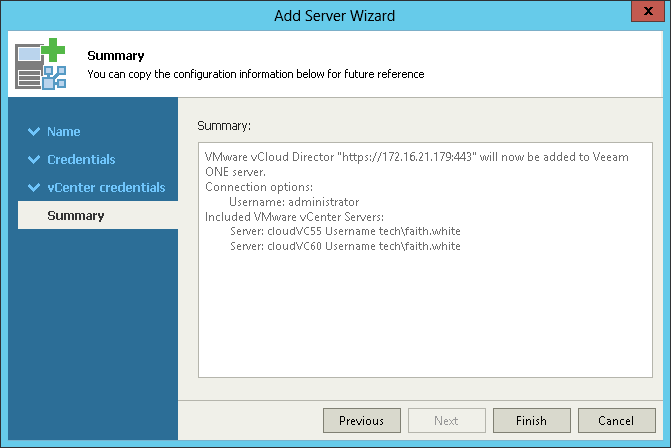Click the checkmark icon beside Name
671x448 pixels.
(x=34, y=131)
